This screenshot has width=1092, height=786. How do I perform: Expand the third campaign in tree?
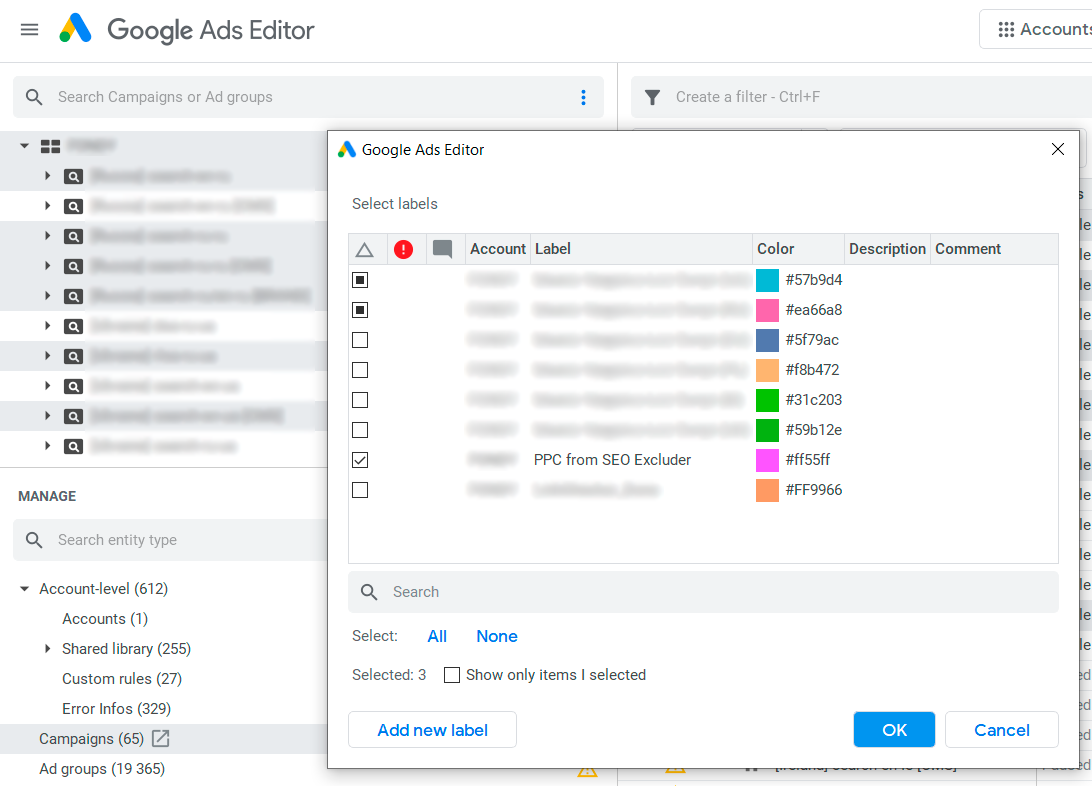click(x=47, y=235)
